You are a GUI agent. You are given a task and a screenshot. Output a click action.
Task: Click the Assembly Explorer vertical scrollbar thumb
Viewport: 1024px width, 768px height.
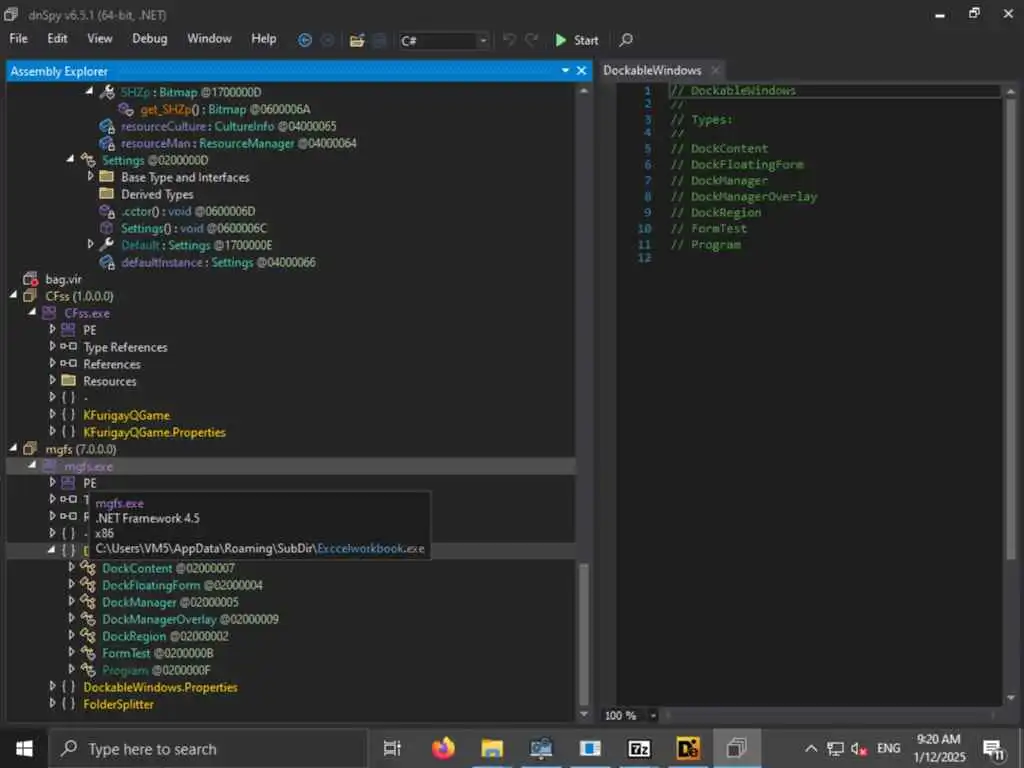[584, 633]
